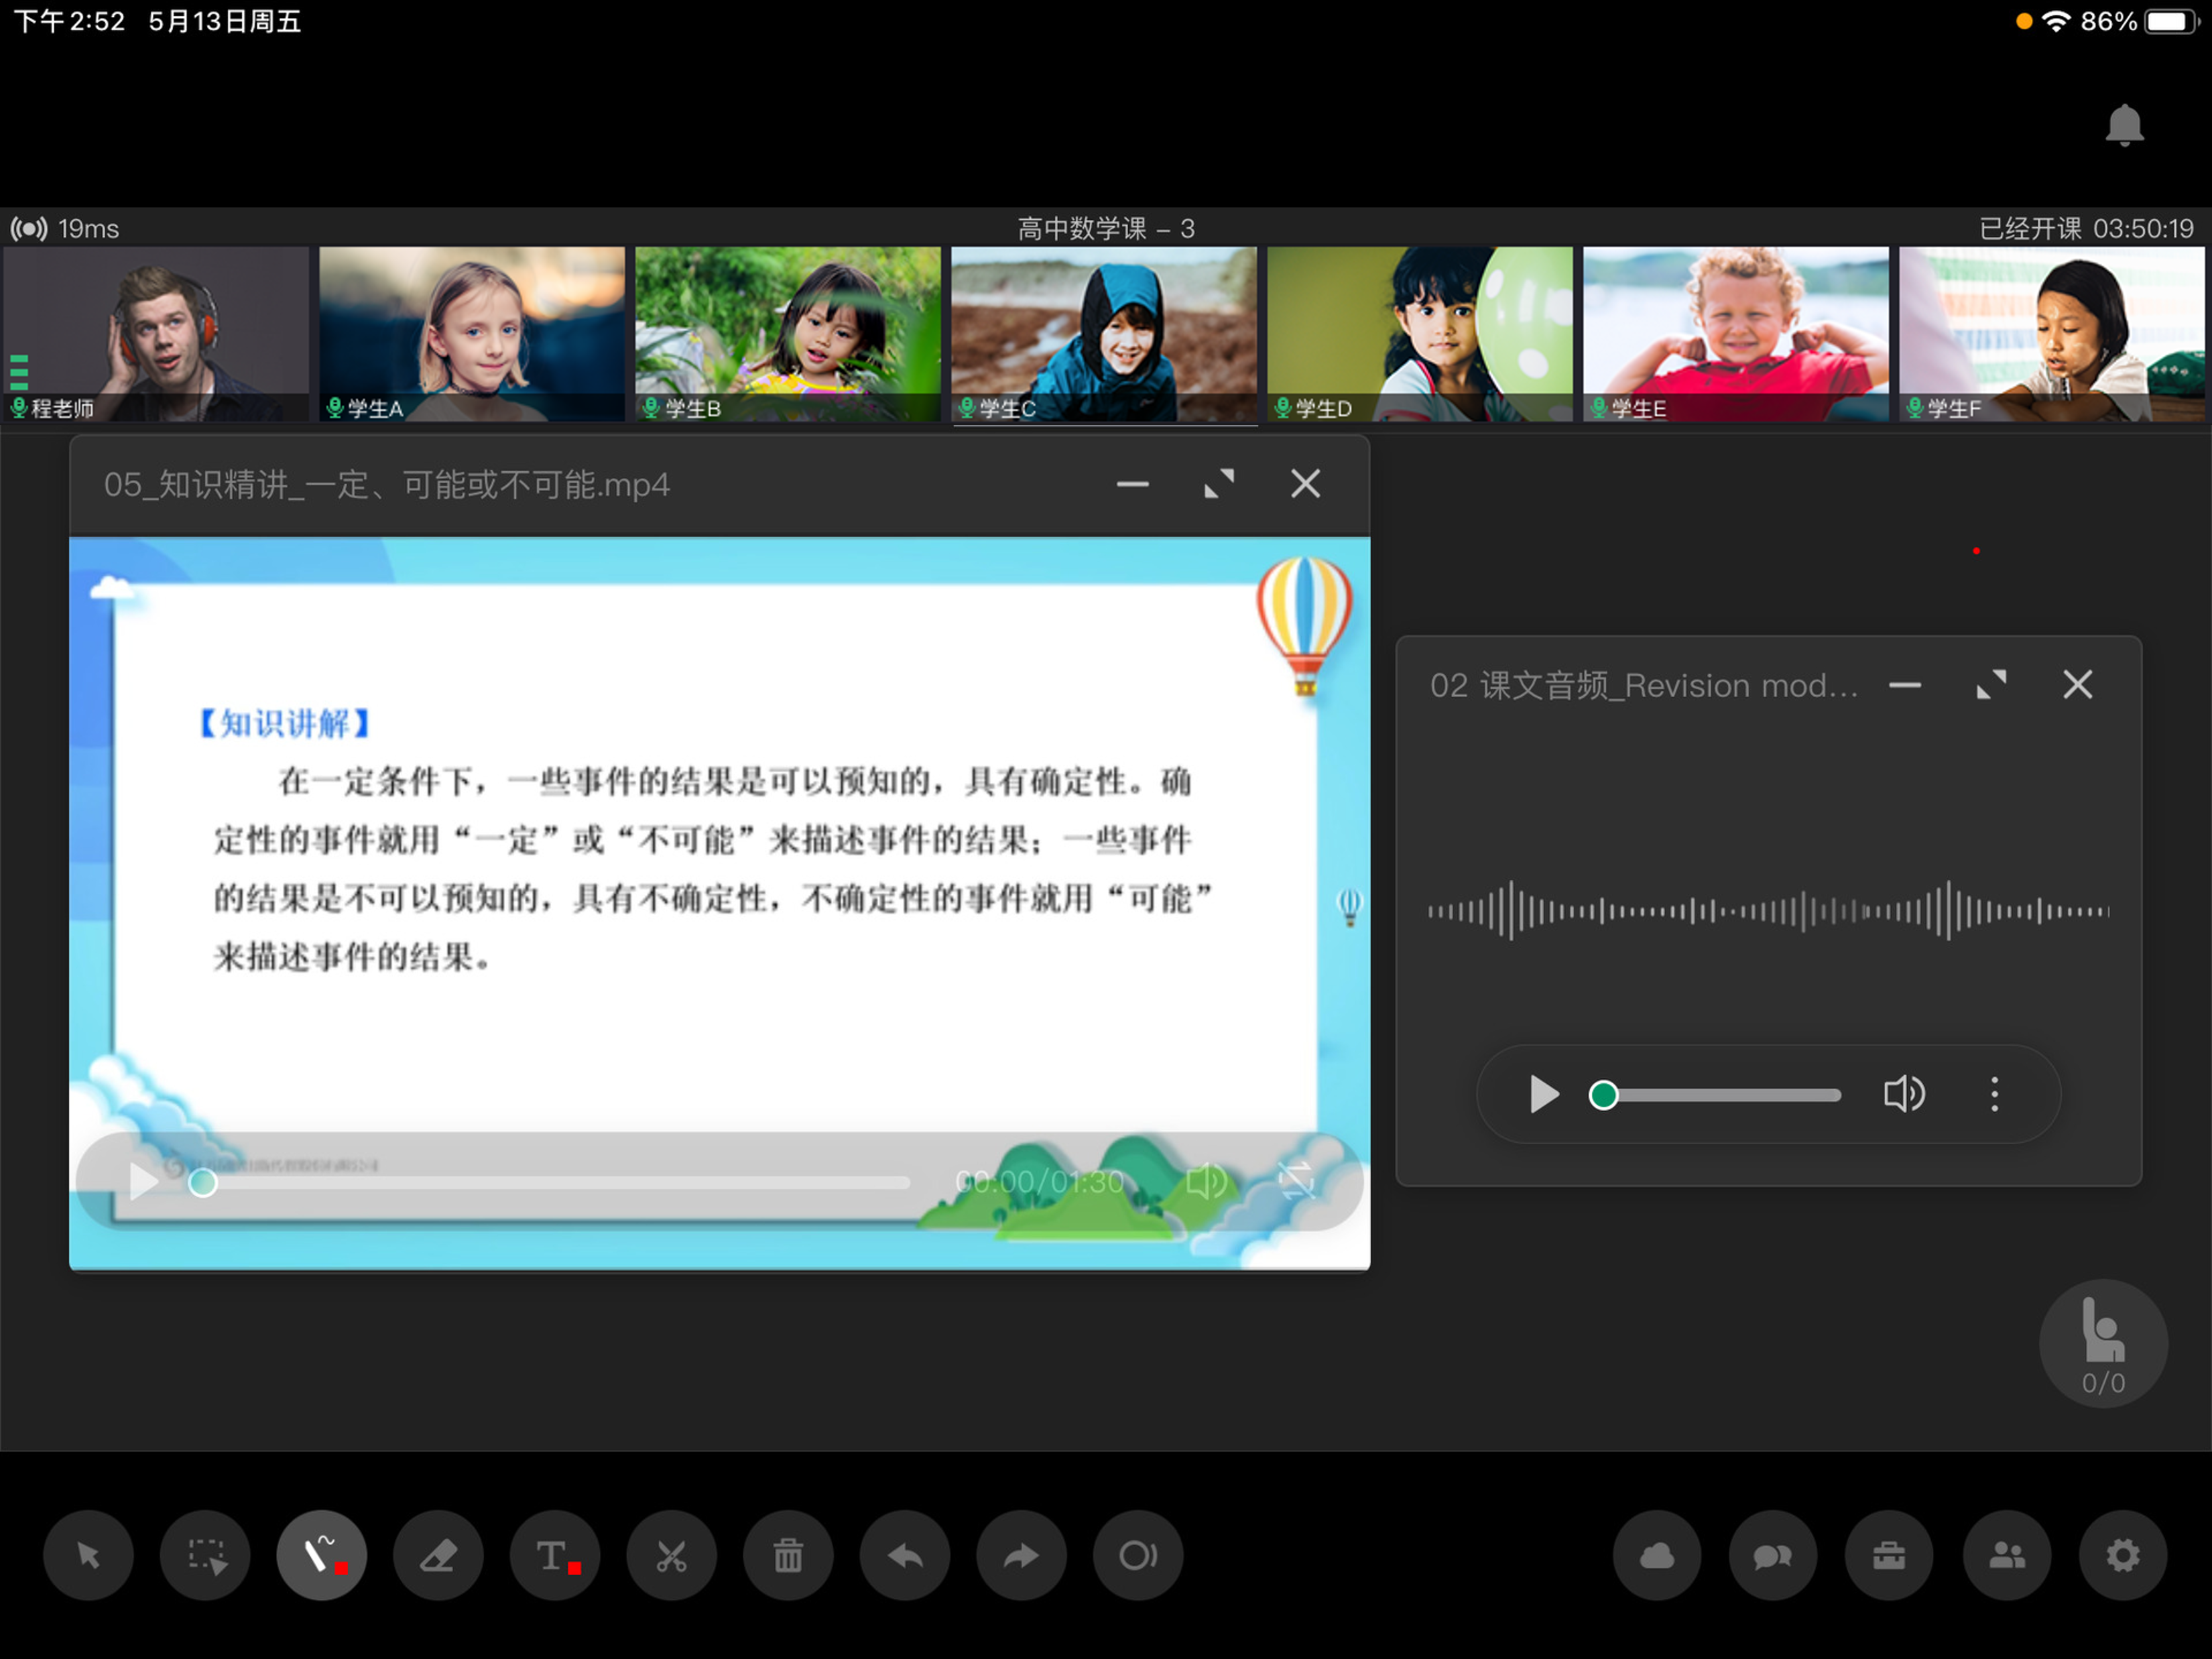Viewport: 2212px width, 1659px height.
Task: Tap the clock 下午2:52
Action: coord(70,21)
